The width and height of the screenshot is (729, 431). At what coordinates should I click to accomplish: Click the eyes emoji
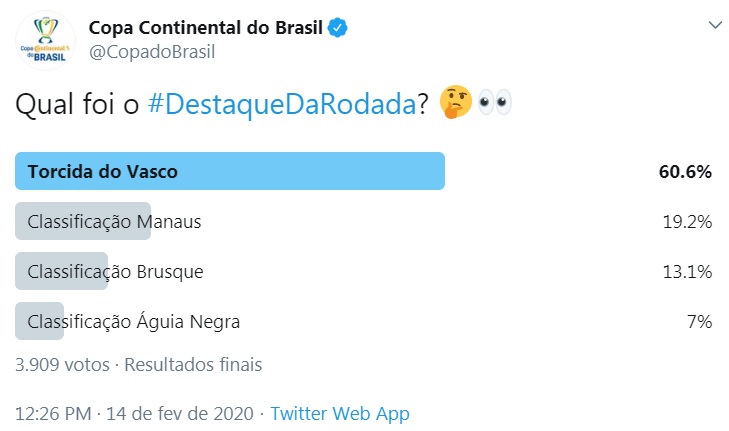pyautogui.click(x=495, y=105)
